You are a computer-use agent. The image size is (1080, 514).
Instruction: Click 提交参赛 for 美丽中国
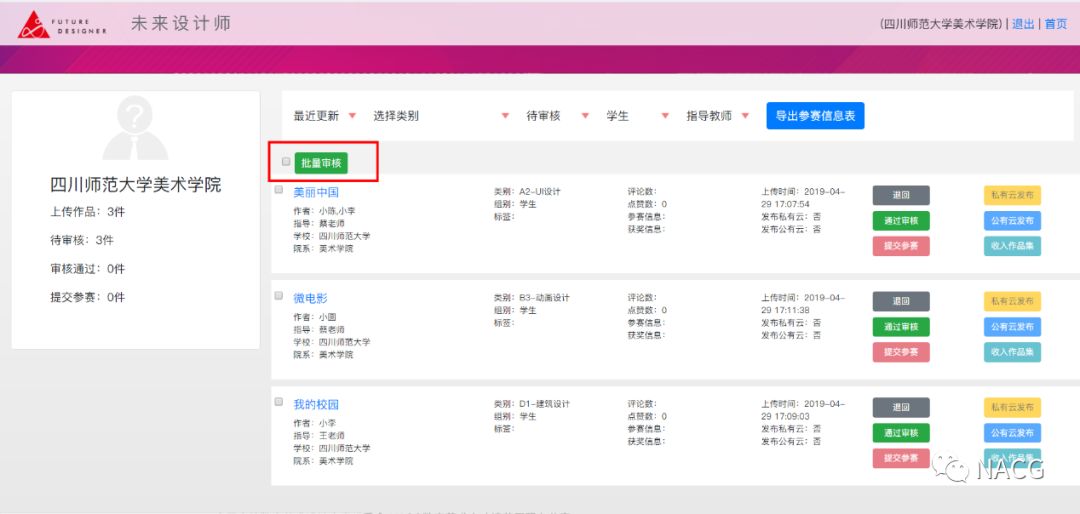point(901,247)
